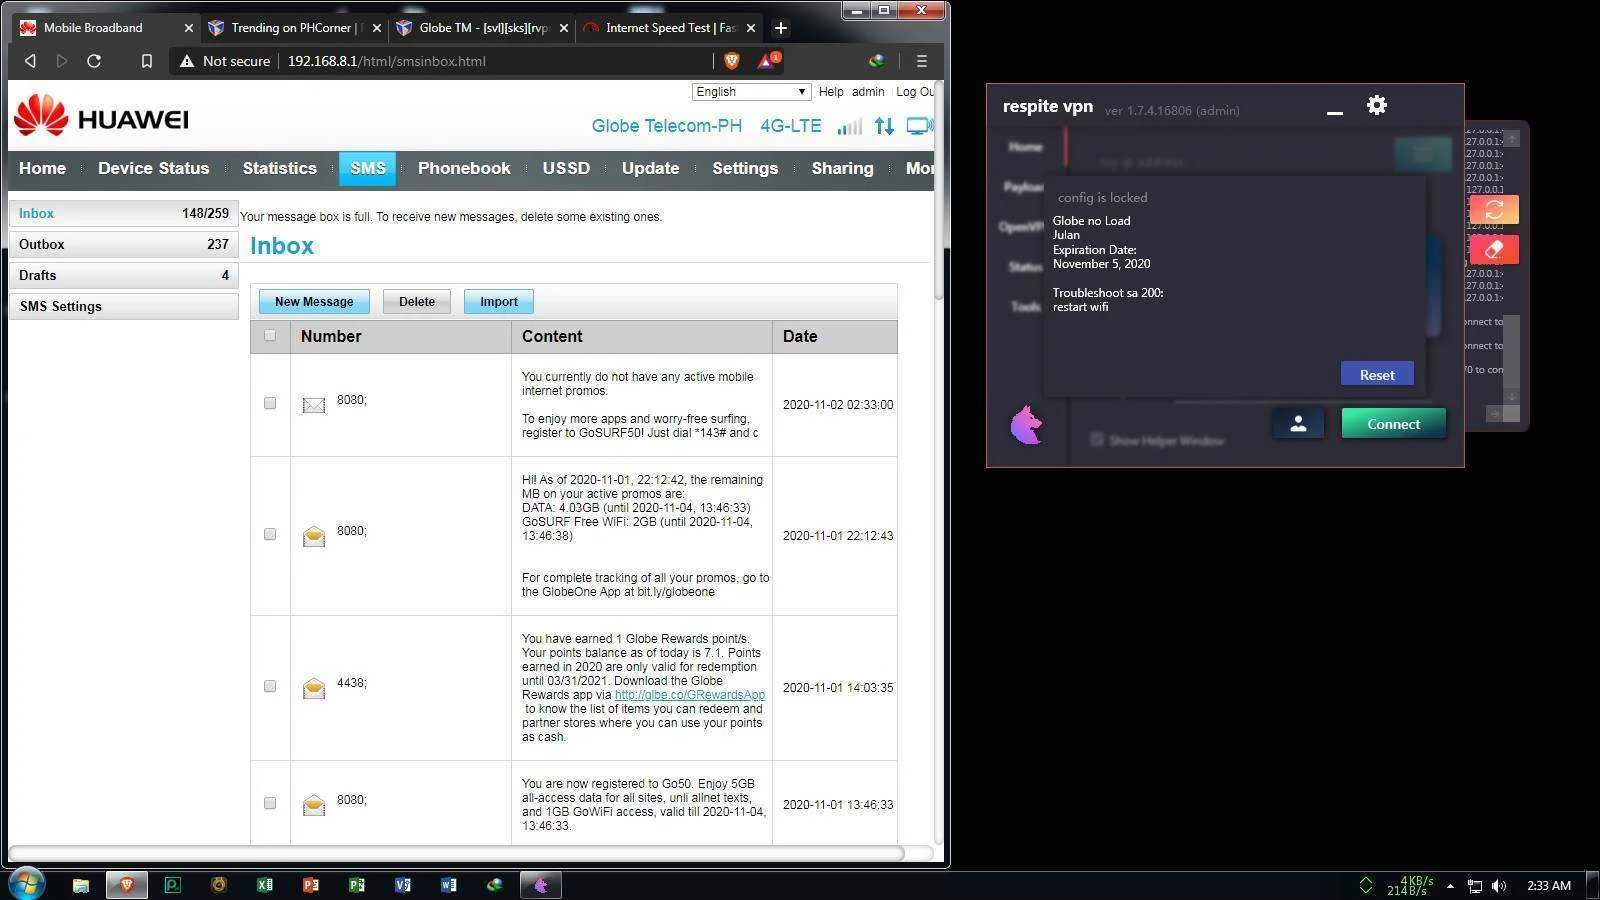Open the Brave Shields lion icon
Screen dimensions: 1600x900
[731, 61]
